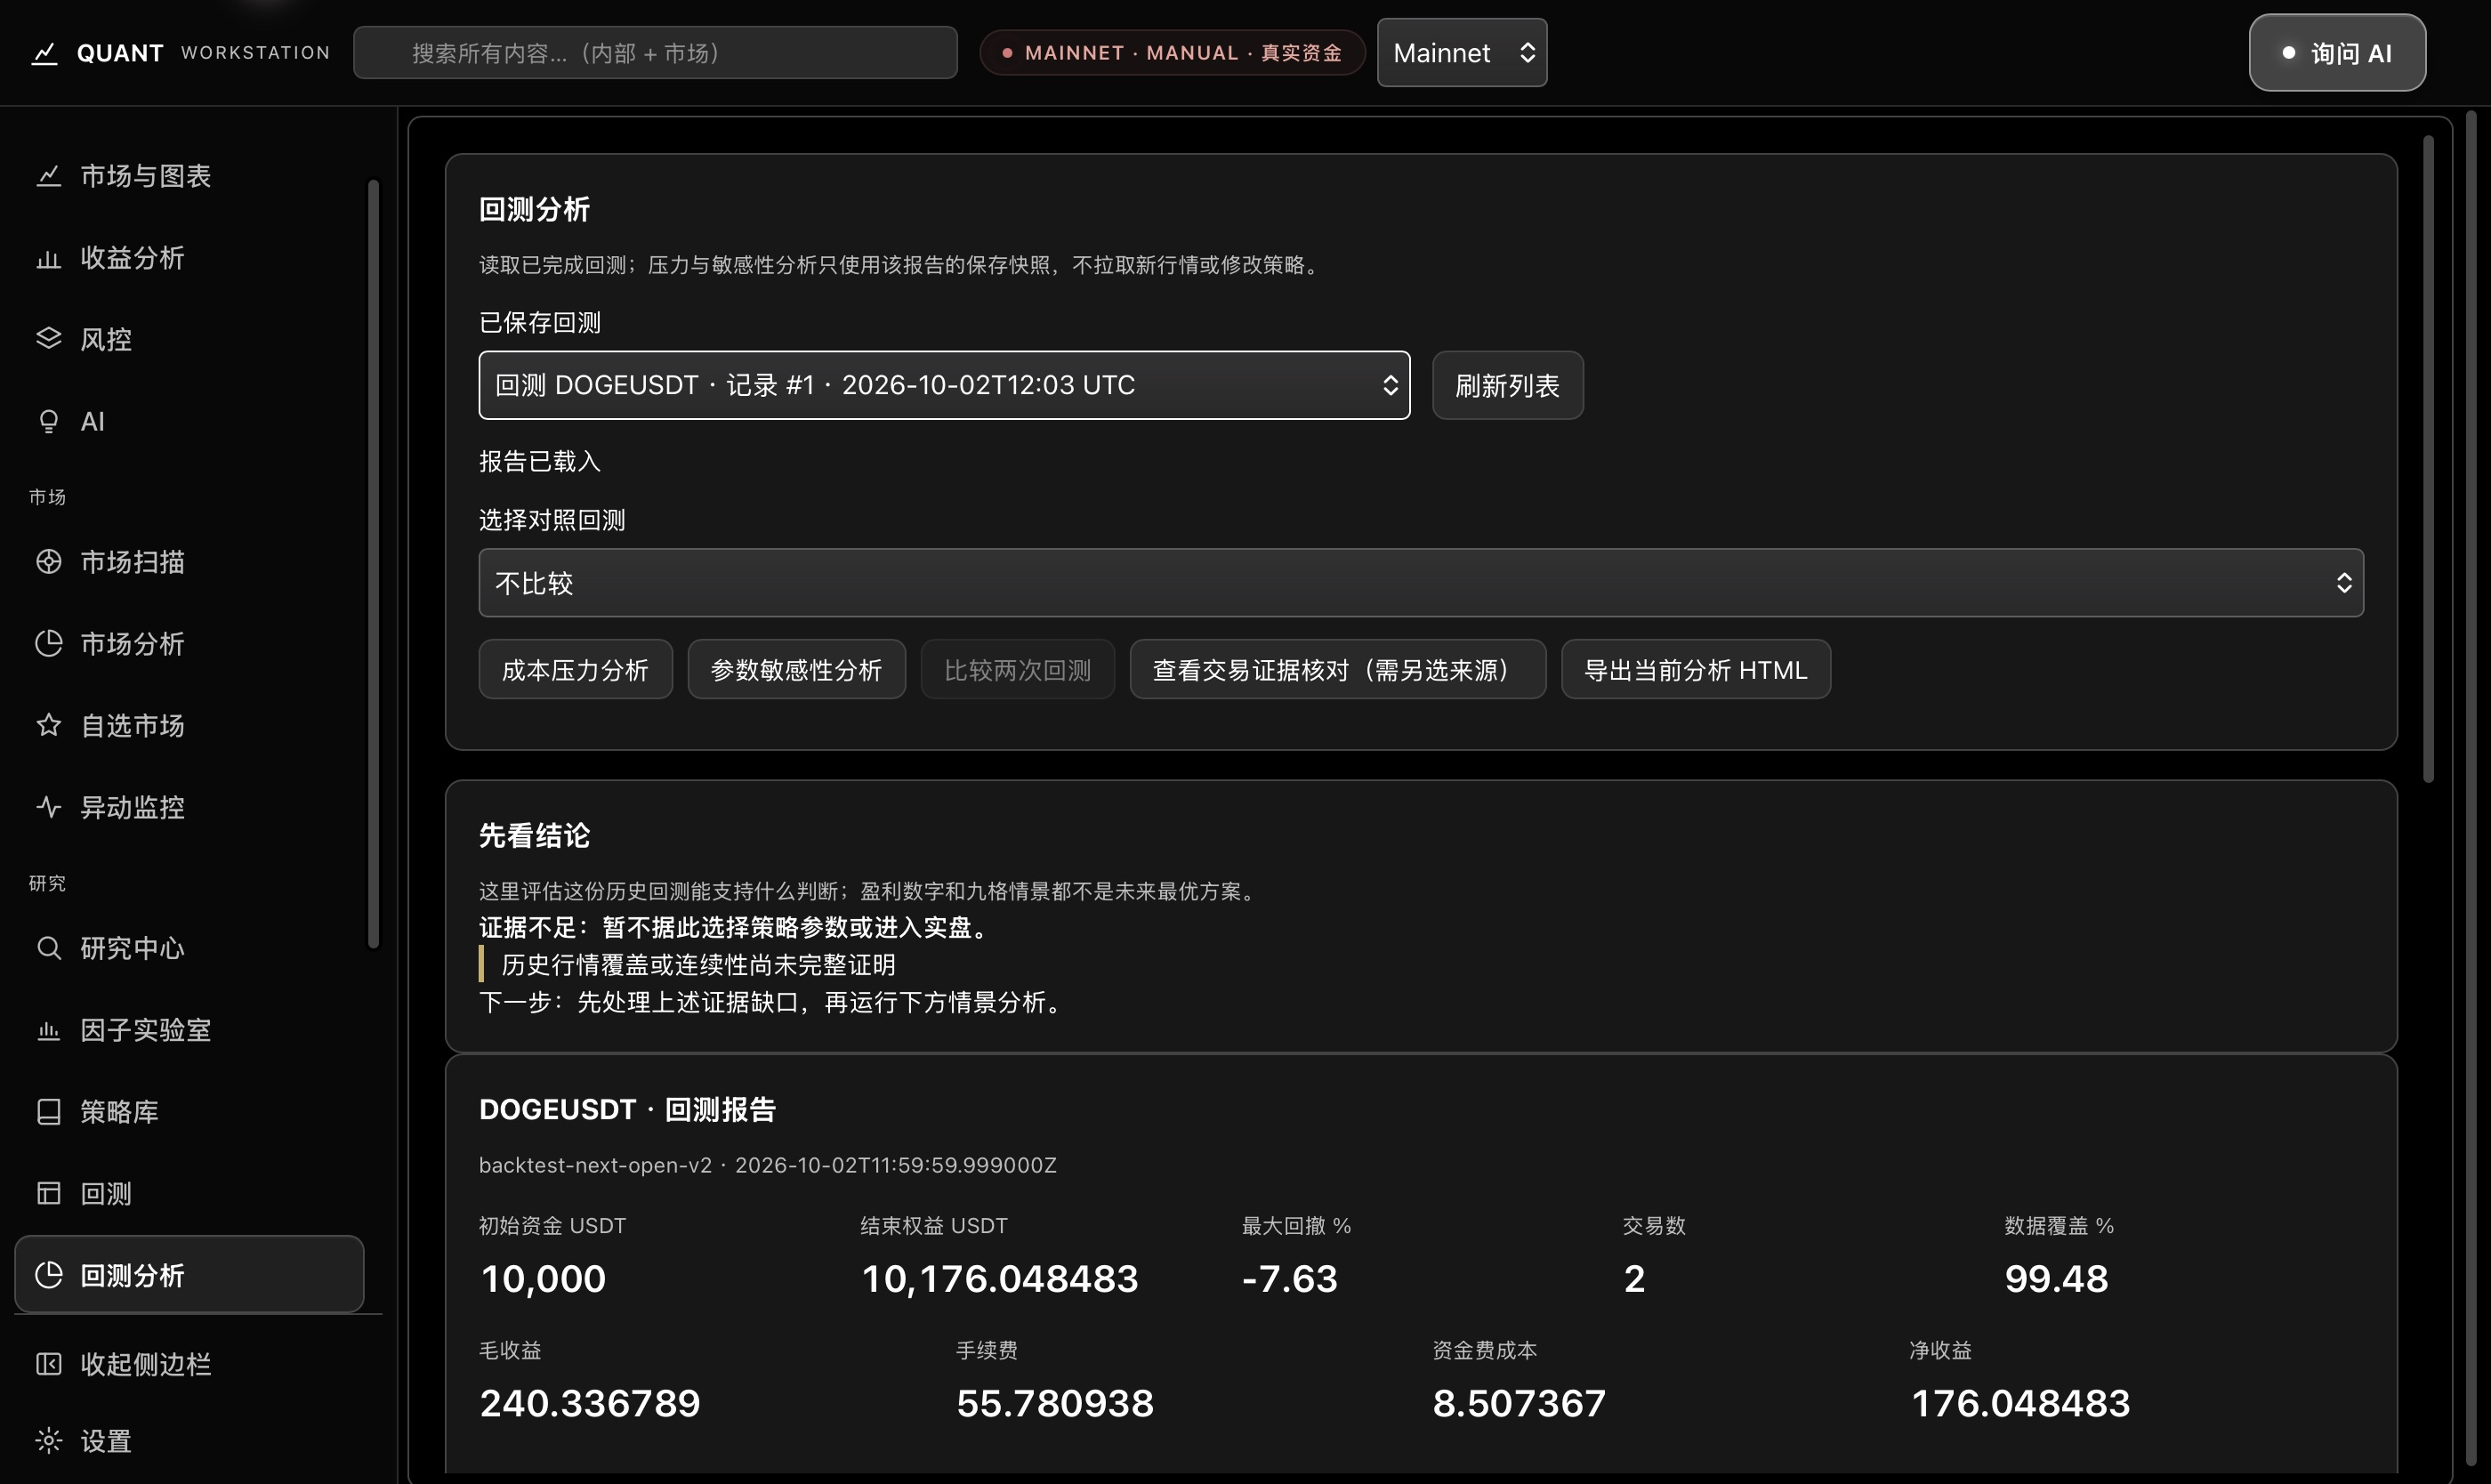Click the 回测 table icon
This screenshot has height=1484, width=2491.
[x=48, y=1193]
